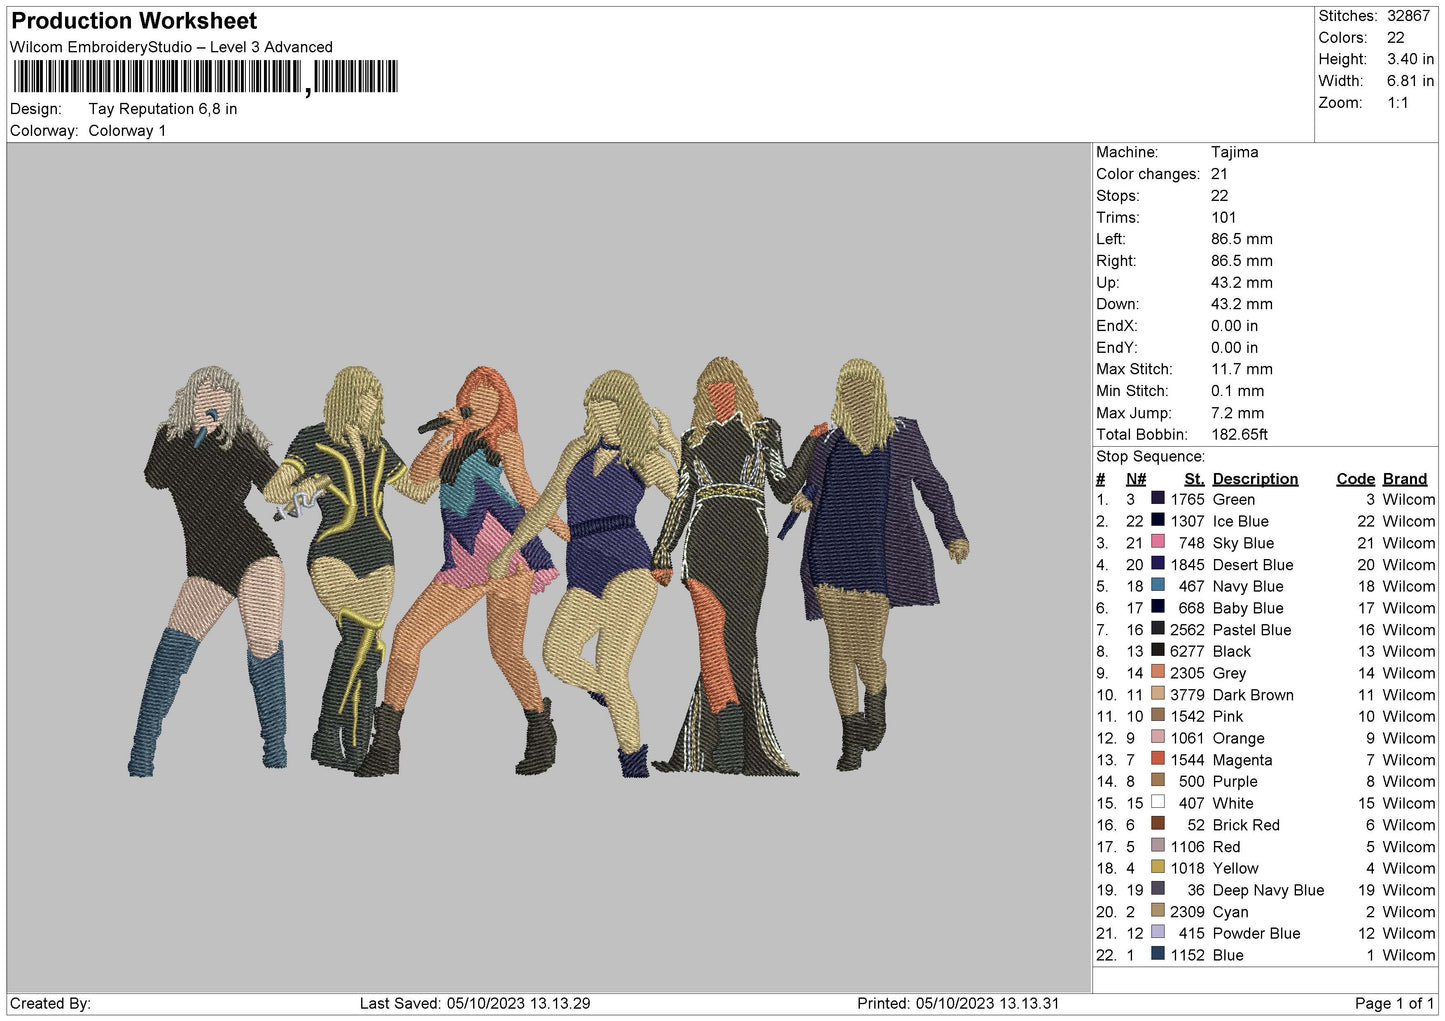
Task: Pick the swatch beside Pink
Action: pyautogui.click(x=1157, y=715)
